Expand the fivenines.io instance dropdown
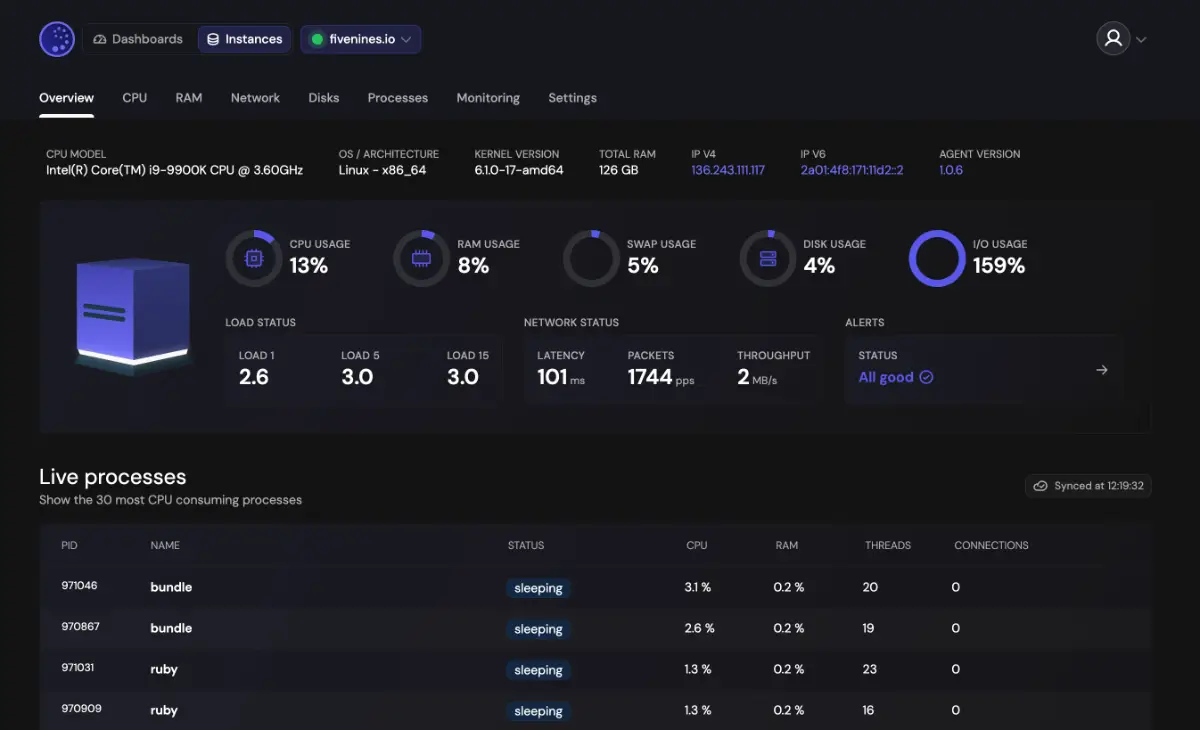The width and height of the screenshot is (1200, 730). (361, 39)
